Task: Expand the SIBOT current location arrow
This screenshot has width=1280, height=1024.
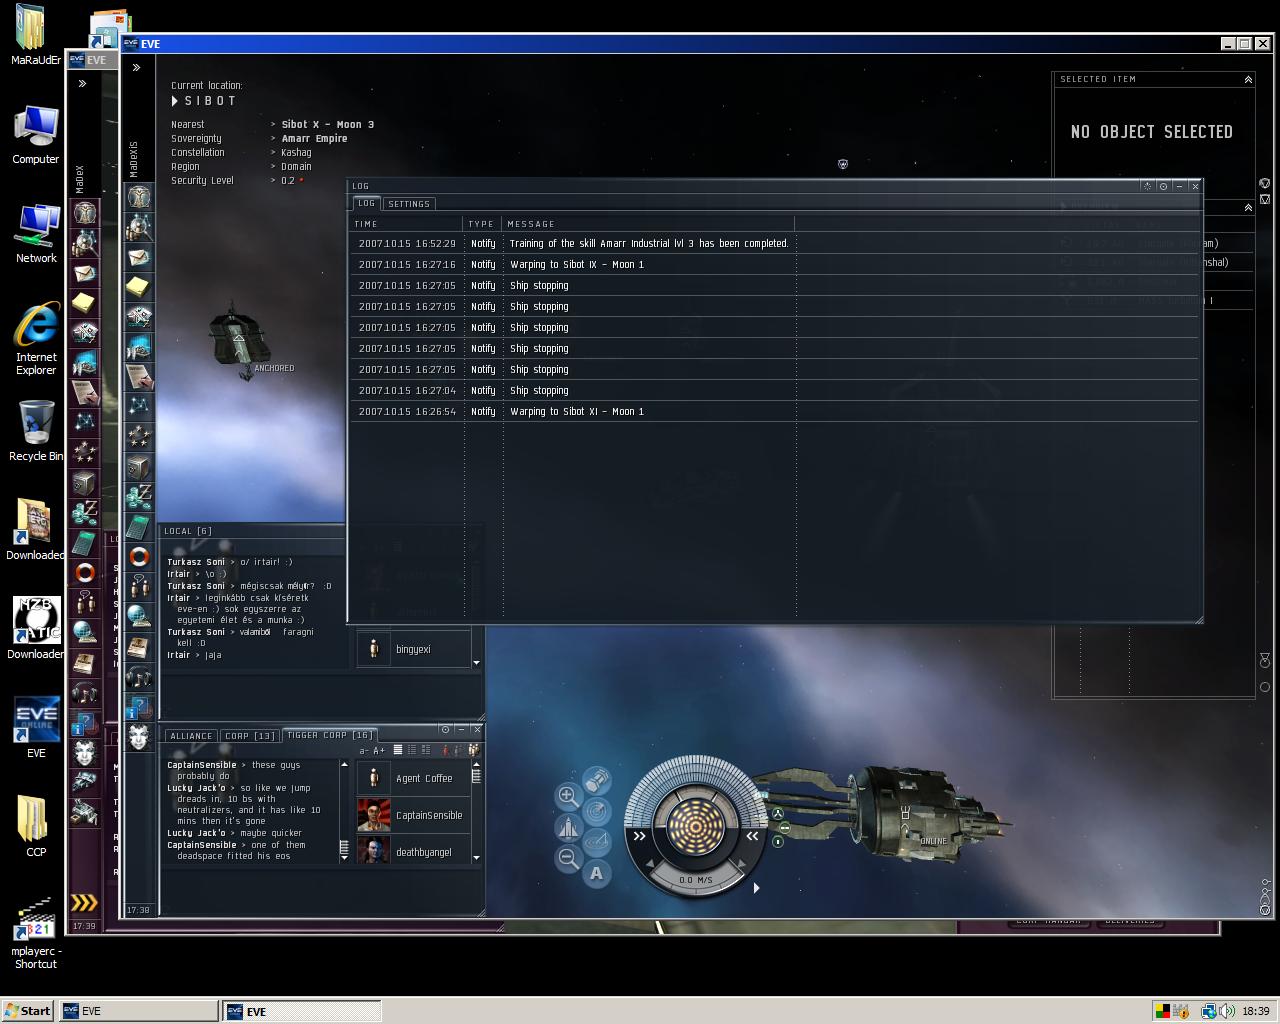Action: (175, 101)
